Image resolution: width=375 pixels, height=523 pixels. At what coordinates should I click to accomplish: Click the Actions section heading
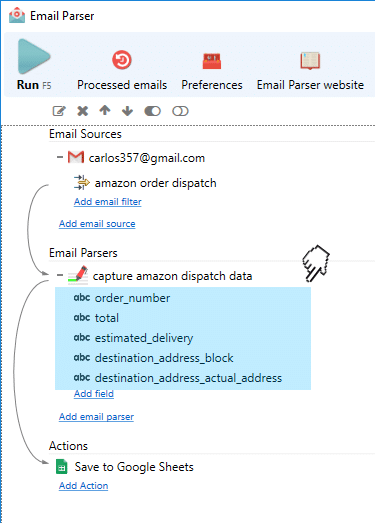tap(68, 446)
